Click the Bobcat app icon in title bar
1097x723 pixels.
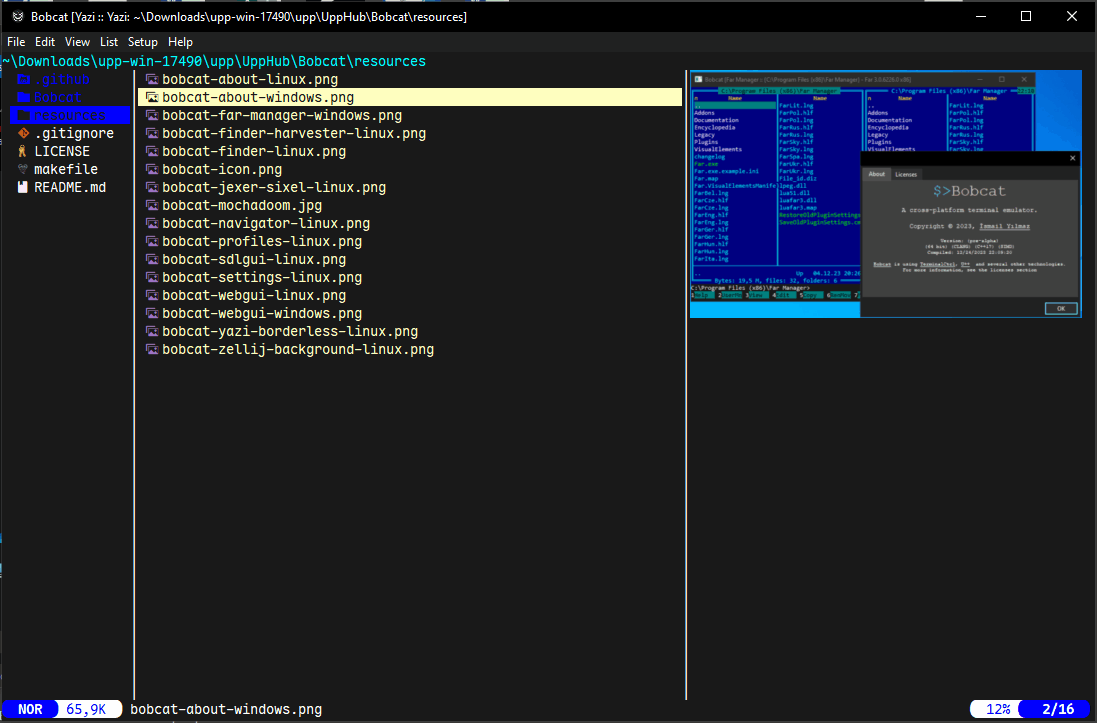(x=18, y=17)
